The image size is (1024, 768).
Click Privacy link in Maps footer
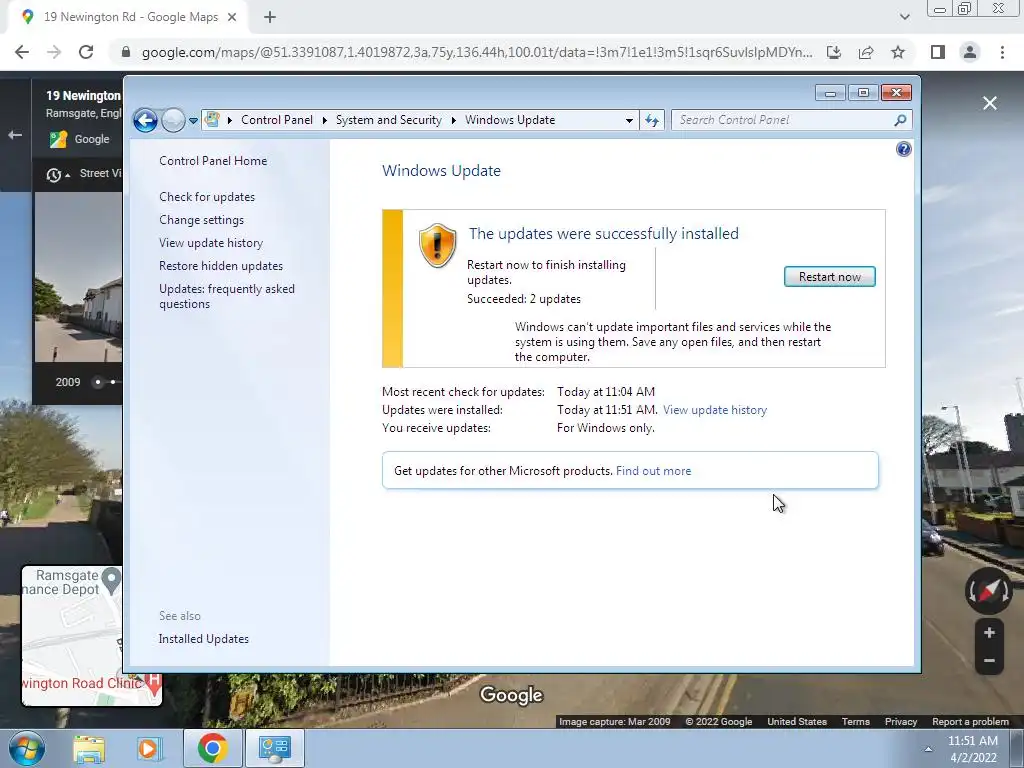tap(901, 722)
